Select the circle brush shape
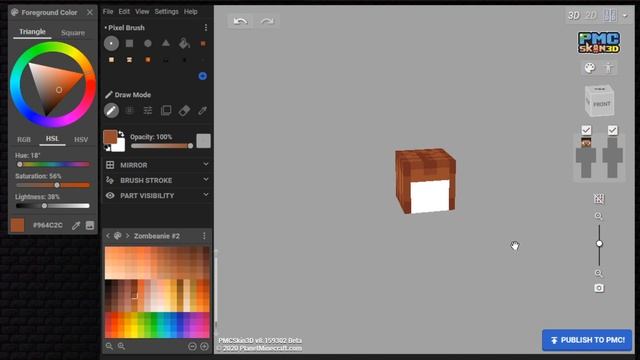The width and height of the screenshot is (640, 360). (x=148, y=43)
